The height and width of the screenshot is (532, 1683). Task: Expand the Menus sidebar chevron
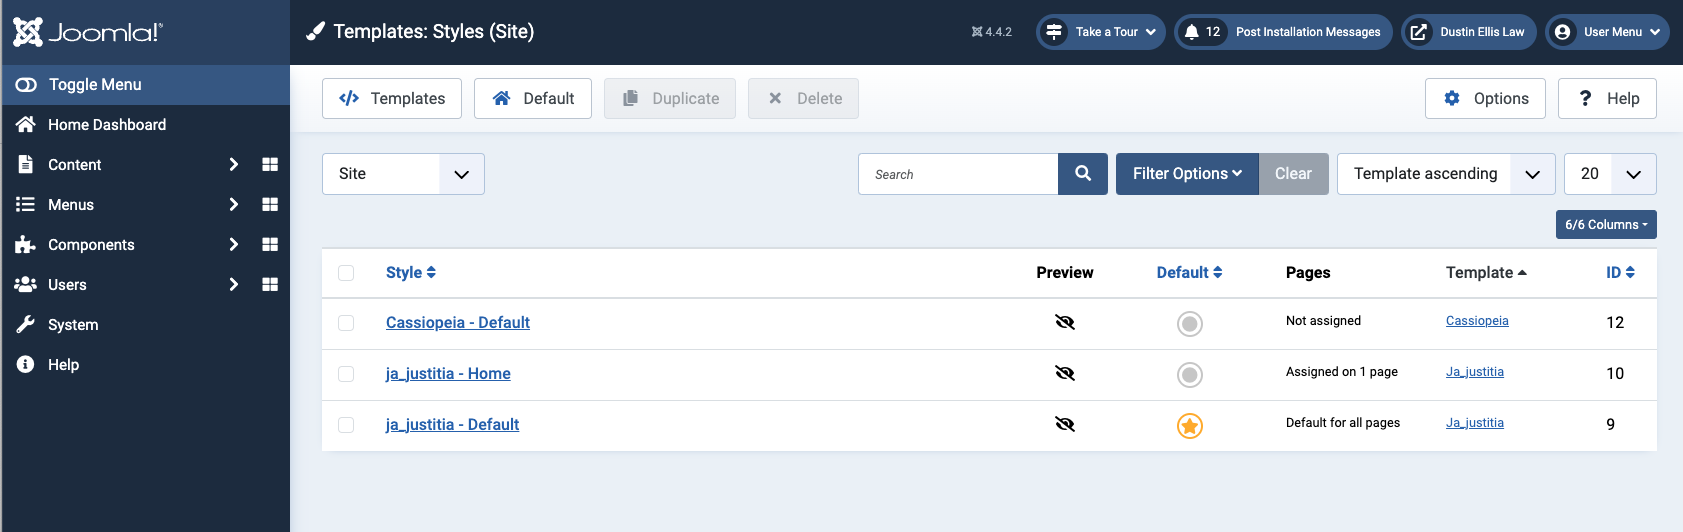(x=233, y=204)
